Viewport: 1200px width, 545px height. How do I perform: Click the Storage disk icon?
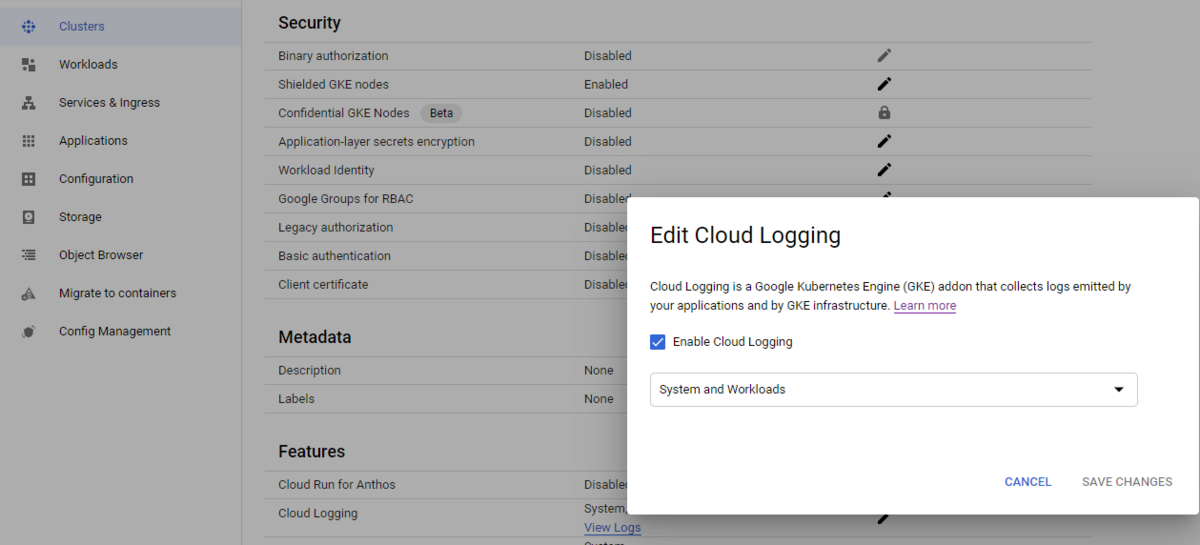click(29, 217)
